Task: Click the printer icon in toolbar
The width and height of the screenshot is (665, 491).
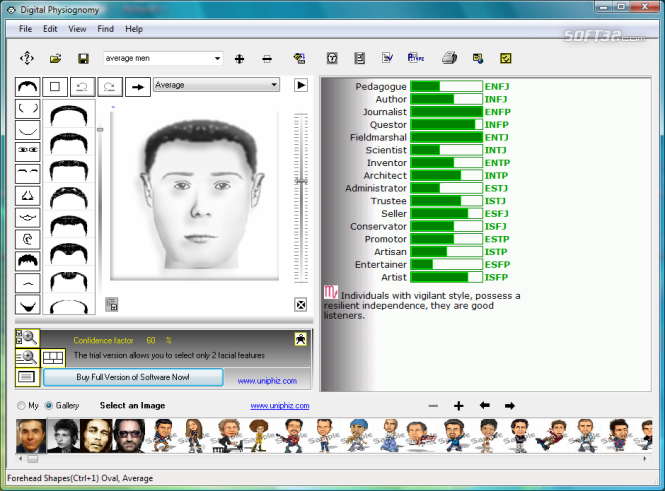Action: point(449,58)
